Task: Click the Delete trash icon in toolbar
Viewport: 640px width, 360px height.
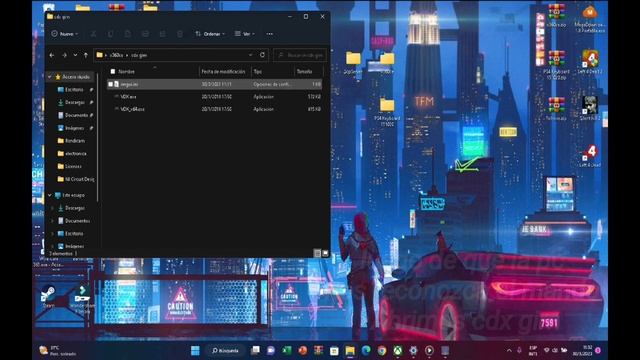Action: point(180,34)
